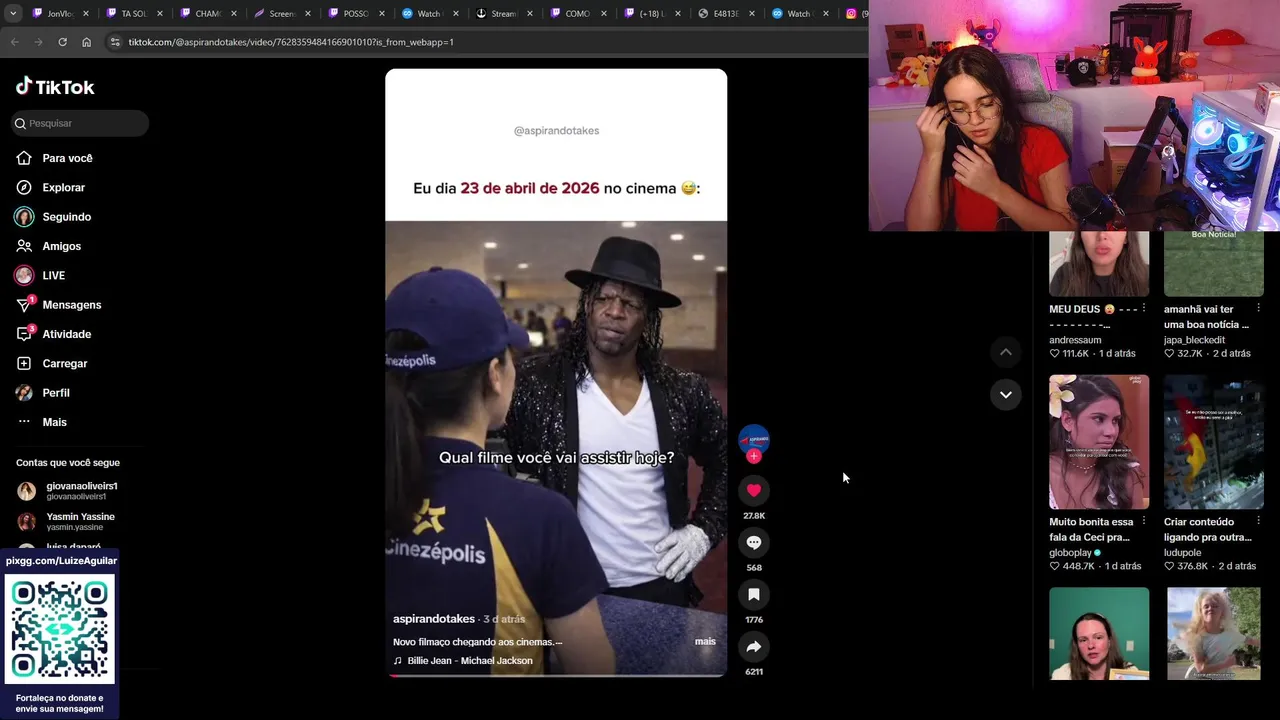The image size is (1280, 720).
Task: Open the japa_bleckedit author link
Action: pyautogui.click(x=1194, y=340)
